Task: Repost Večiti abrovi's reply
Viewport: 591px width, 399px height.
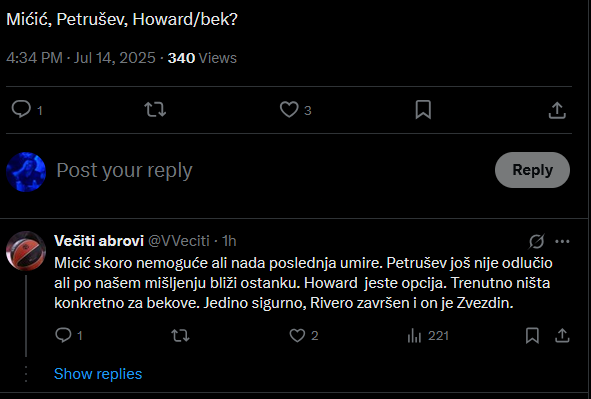Action: tap(180, 335)
